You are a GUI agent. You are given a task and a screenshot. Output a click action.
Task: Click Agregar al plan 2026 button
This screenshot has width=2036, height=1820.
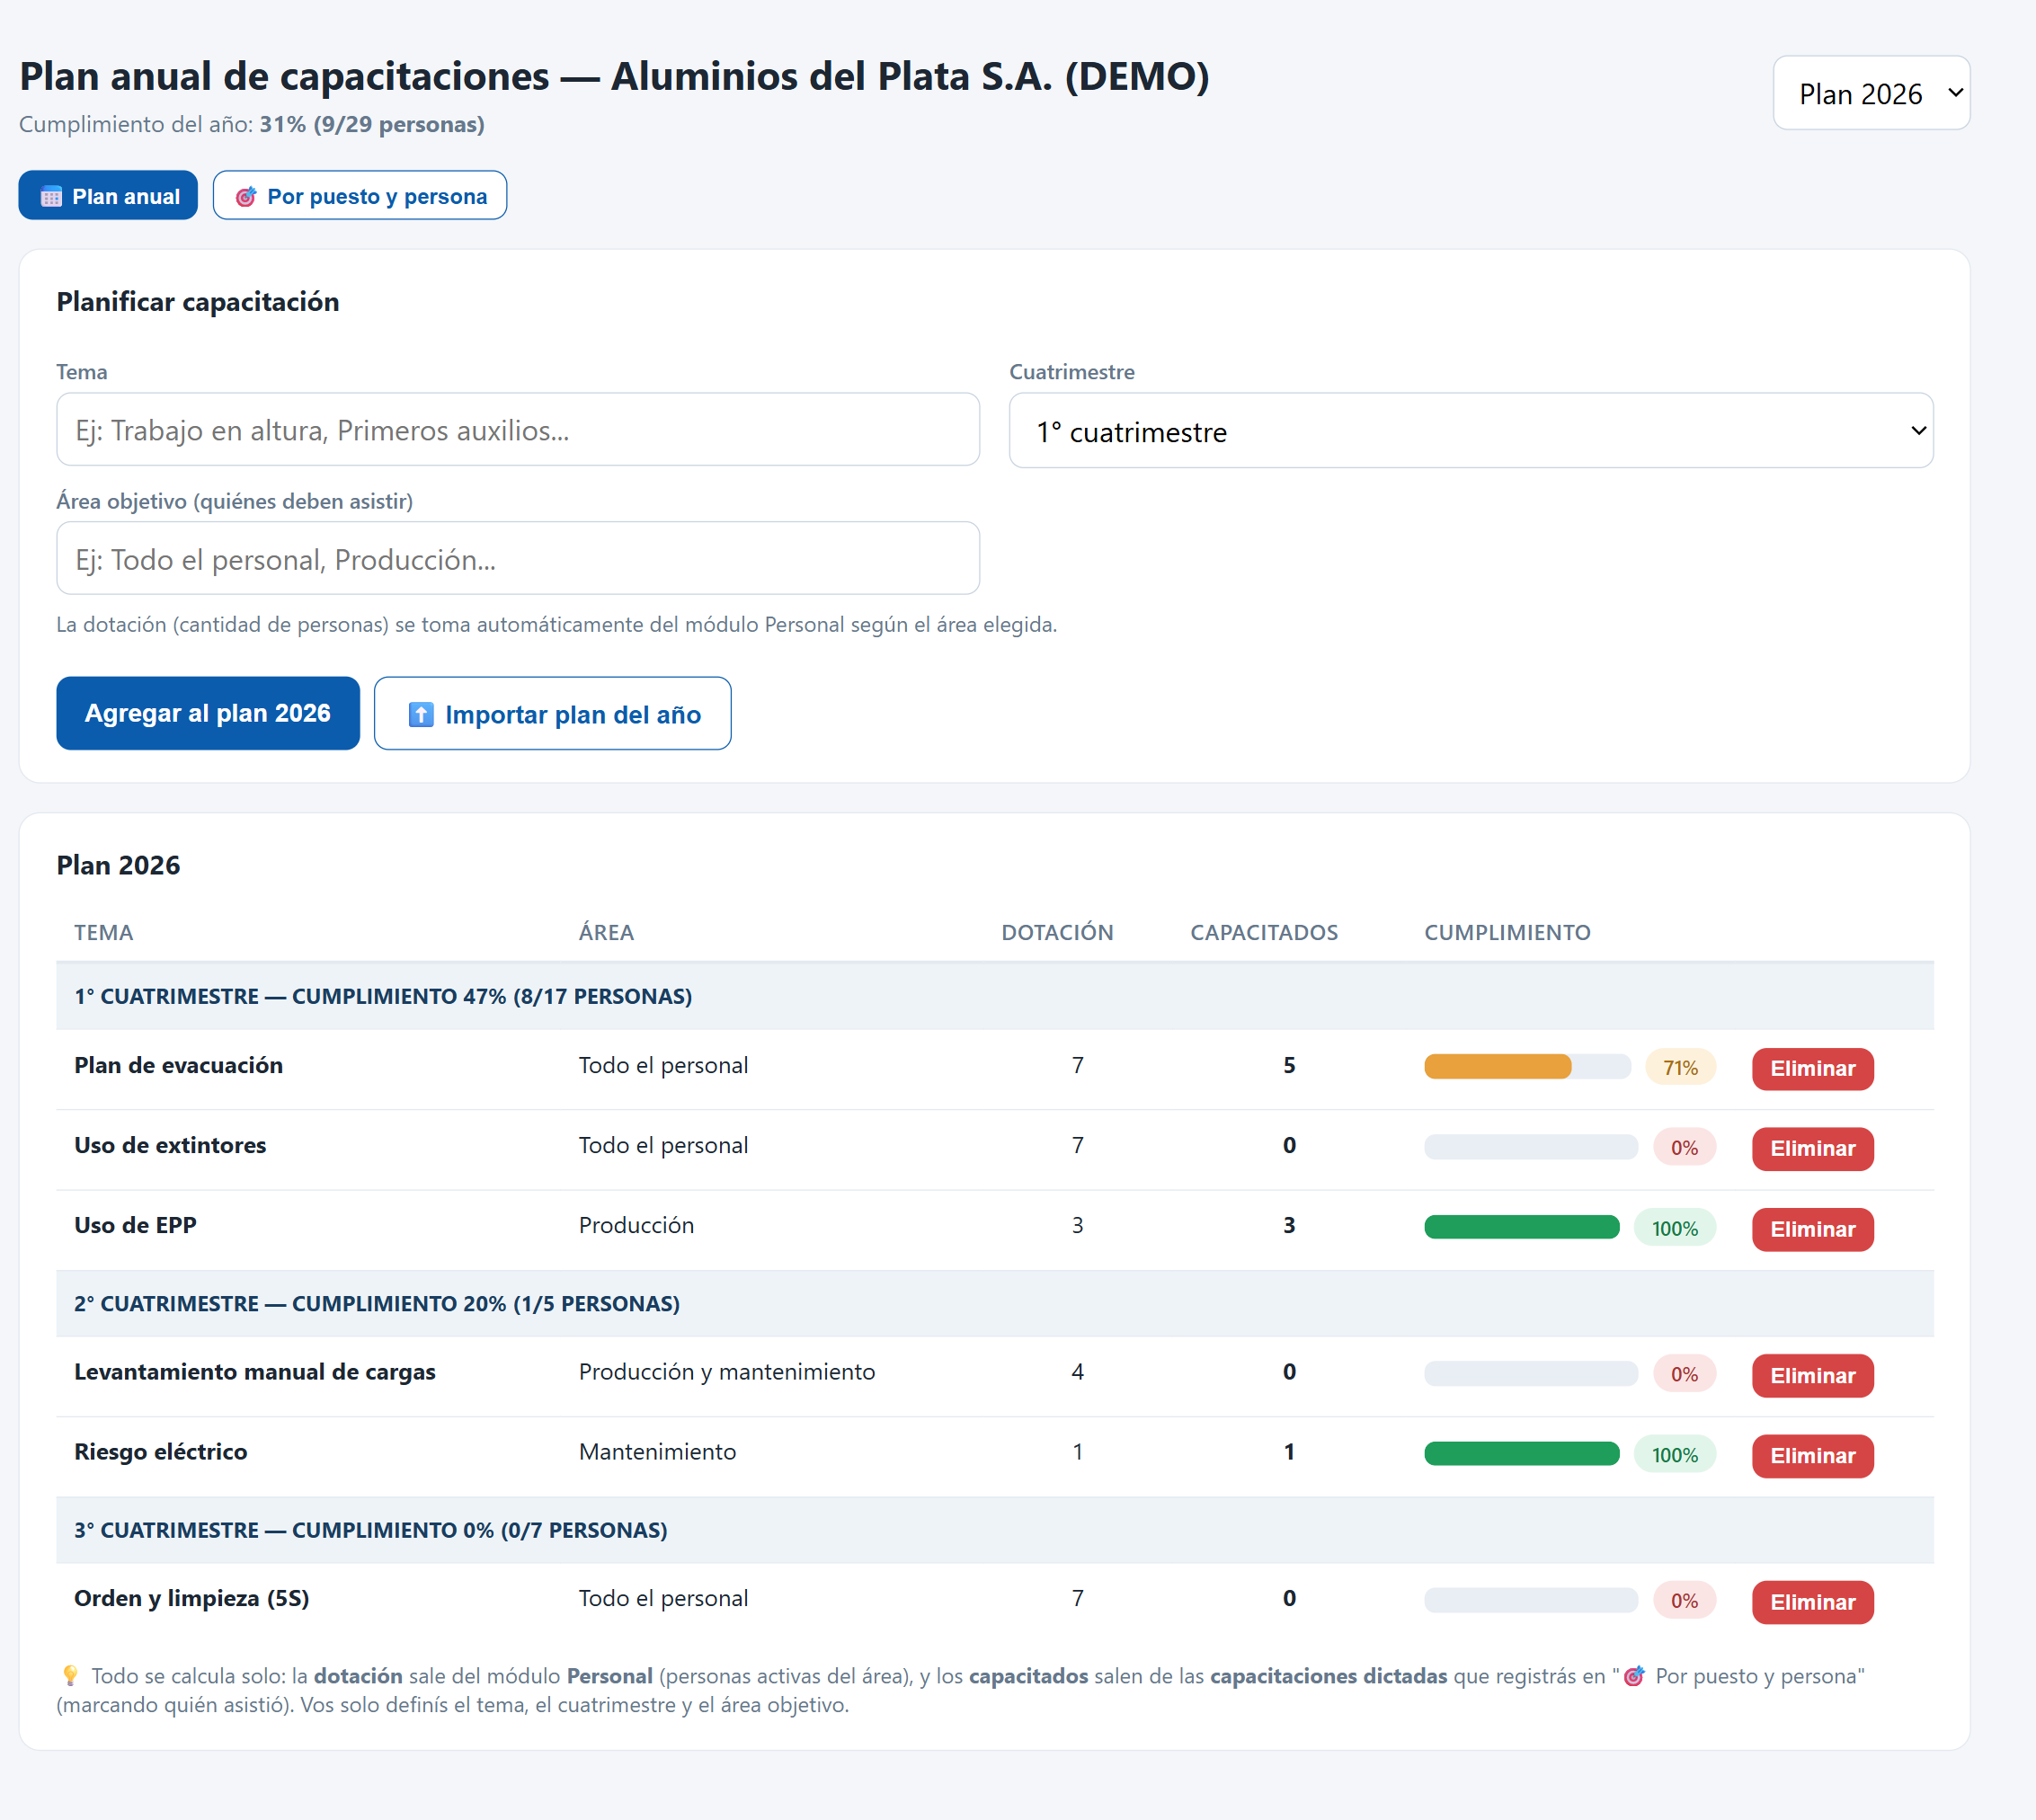208,713
